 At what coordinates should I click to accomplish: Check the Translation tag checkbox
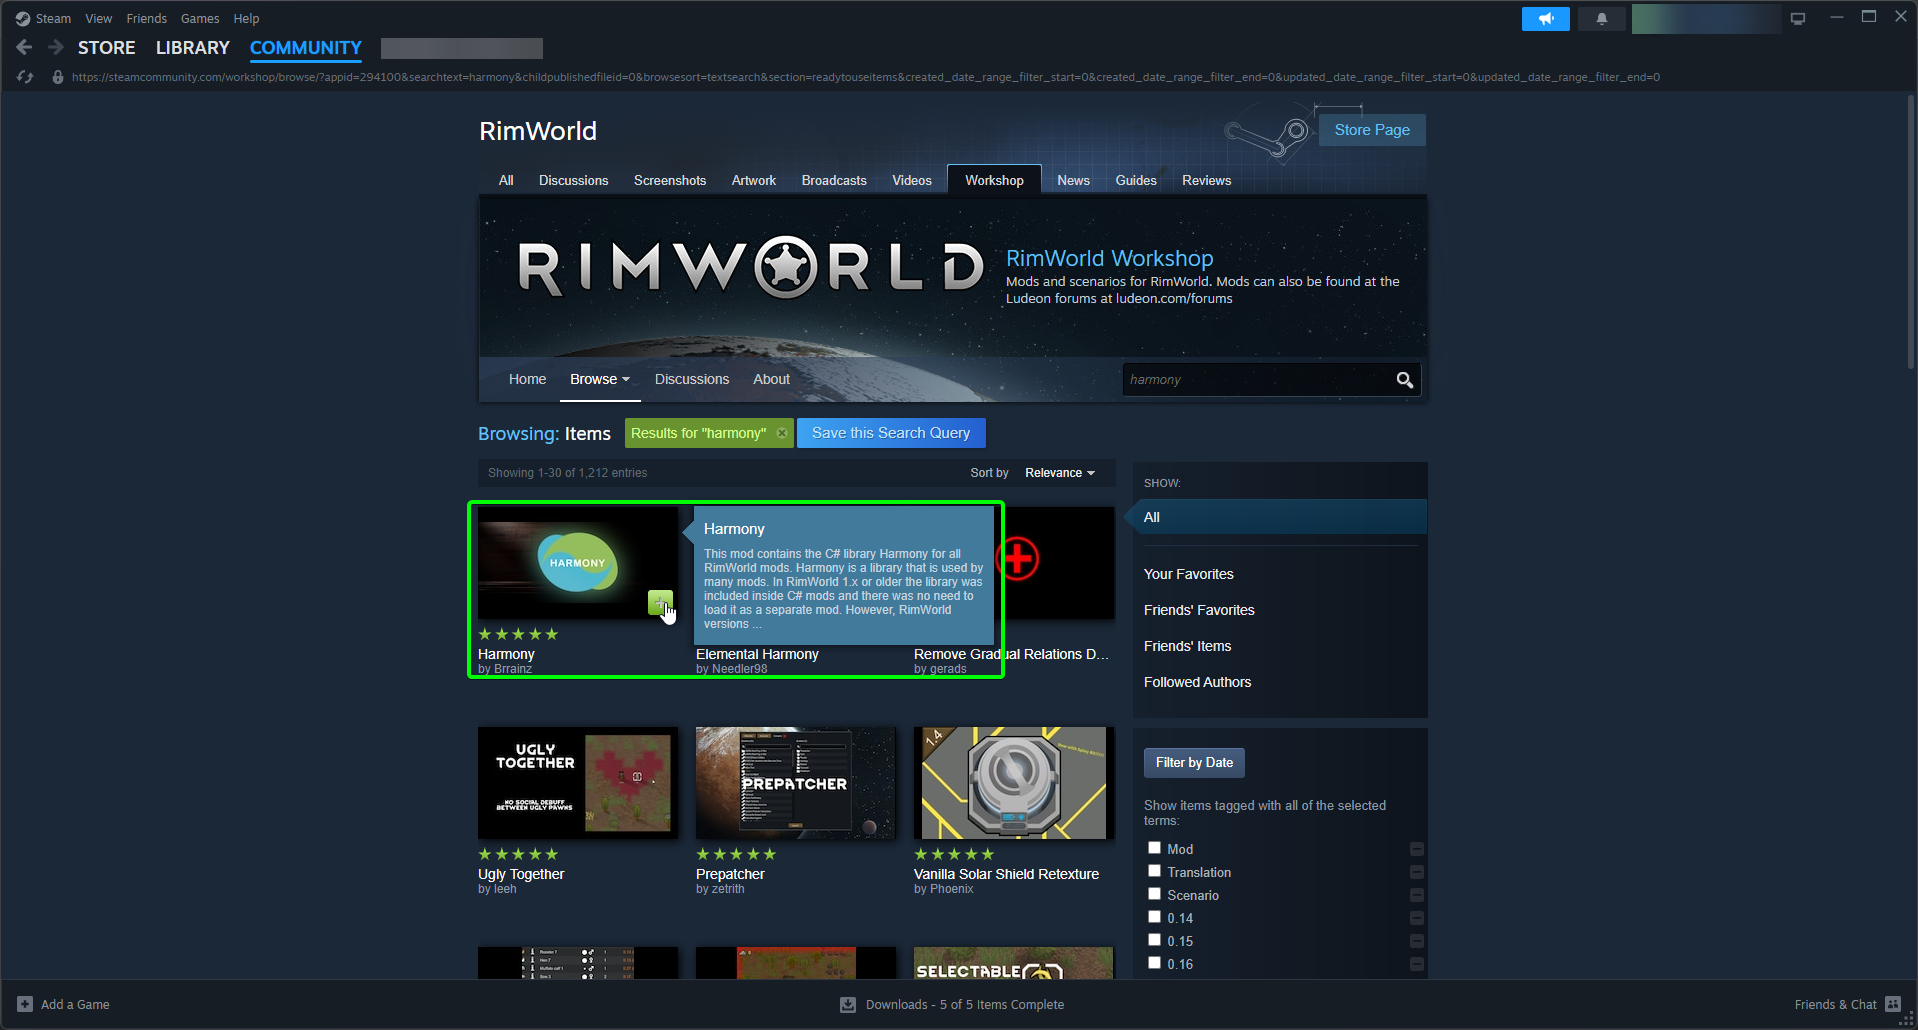click(1154, 871)
